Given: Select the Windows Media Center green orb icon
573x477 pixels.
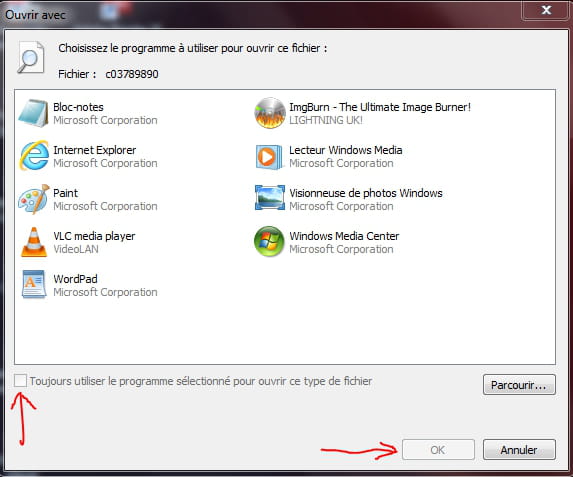Looking at the screenshot, I should 269,242.
